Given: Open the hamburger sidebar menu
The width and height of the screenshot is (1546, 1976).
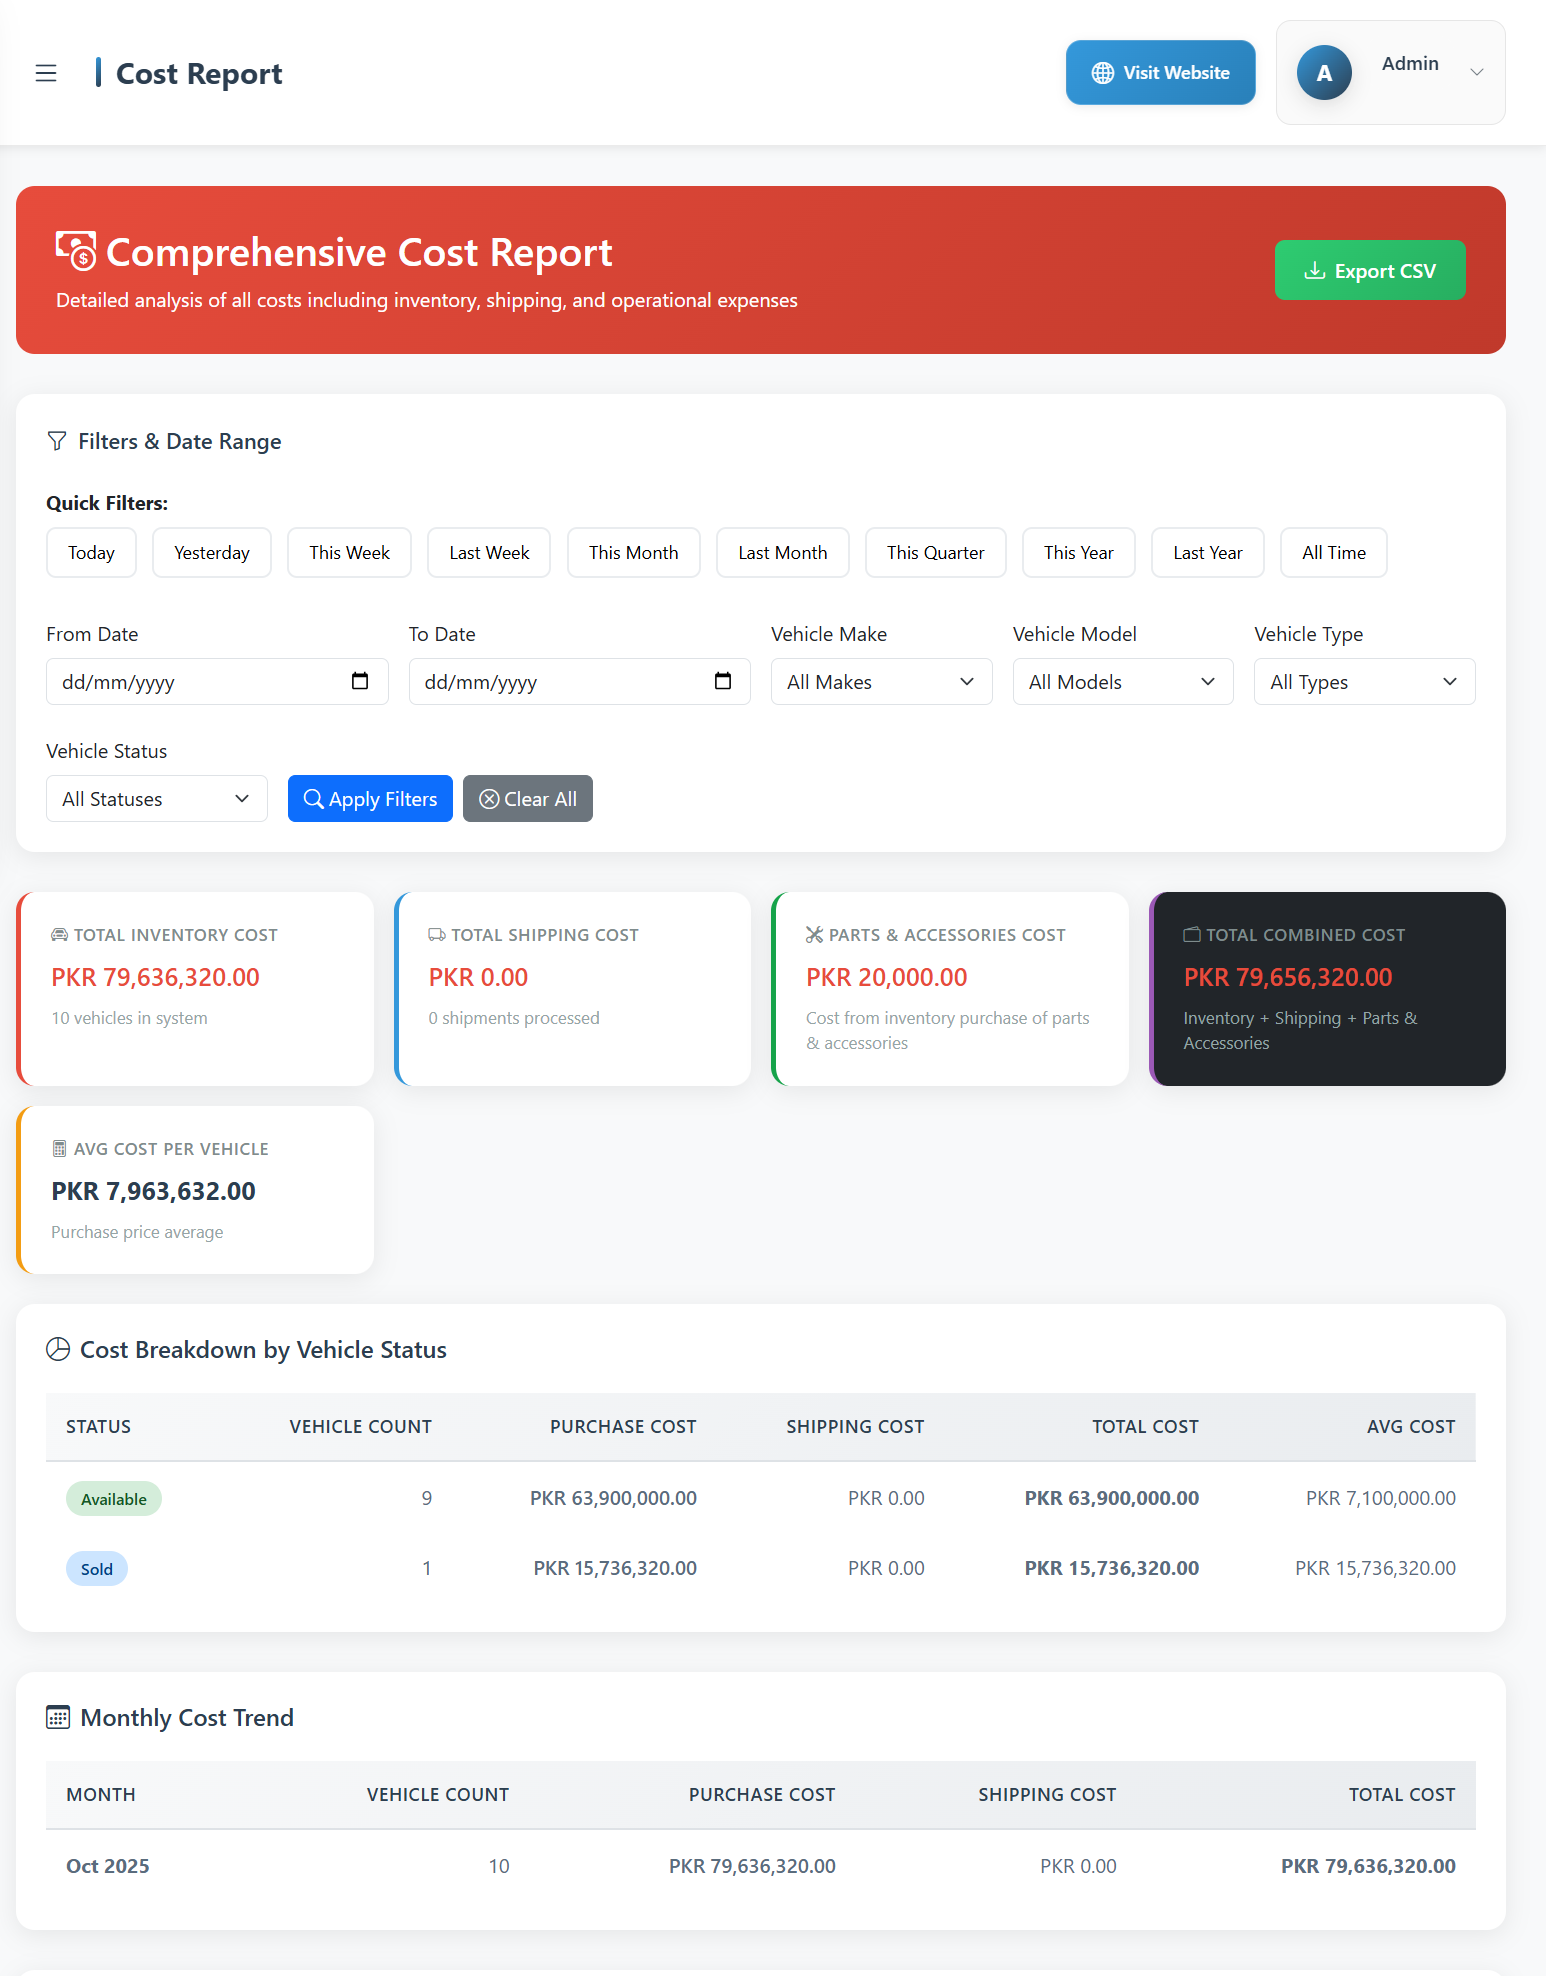Looking at the screenshot, I should (x=46, y=73).
